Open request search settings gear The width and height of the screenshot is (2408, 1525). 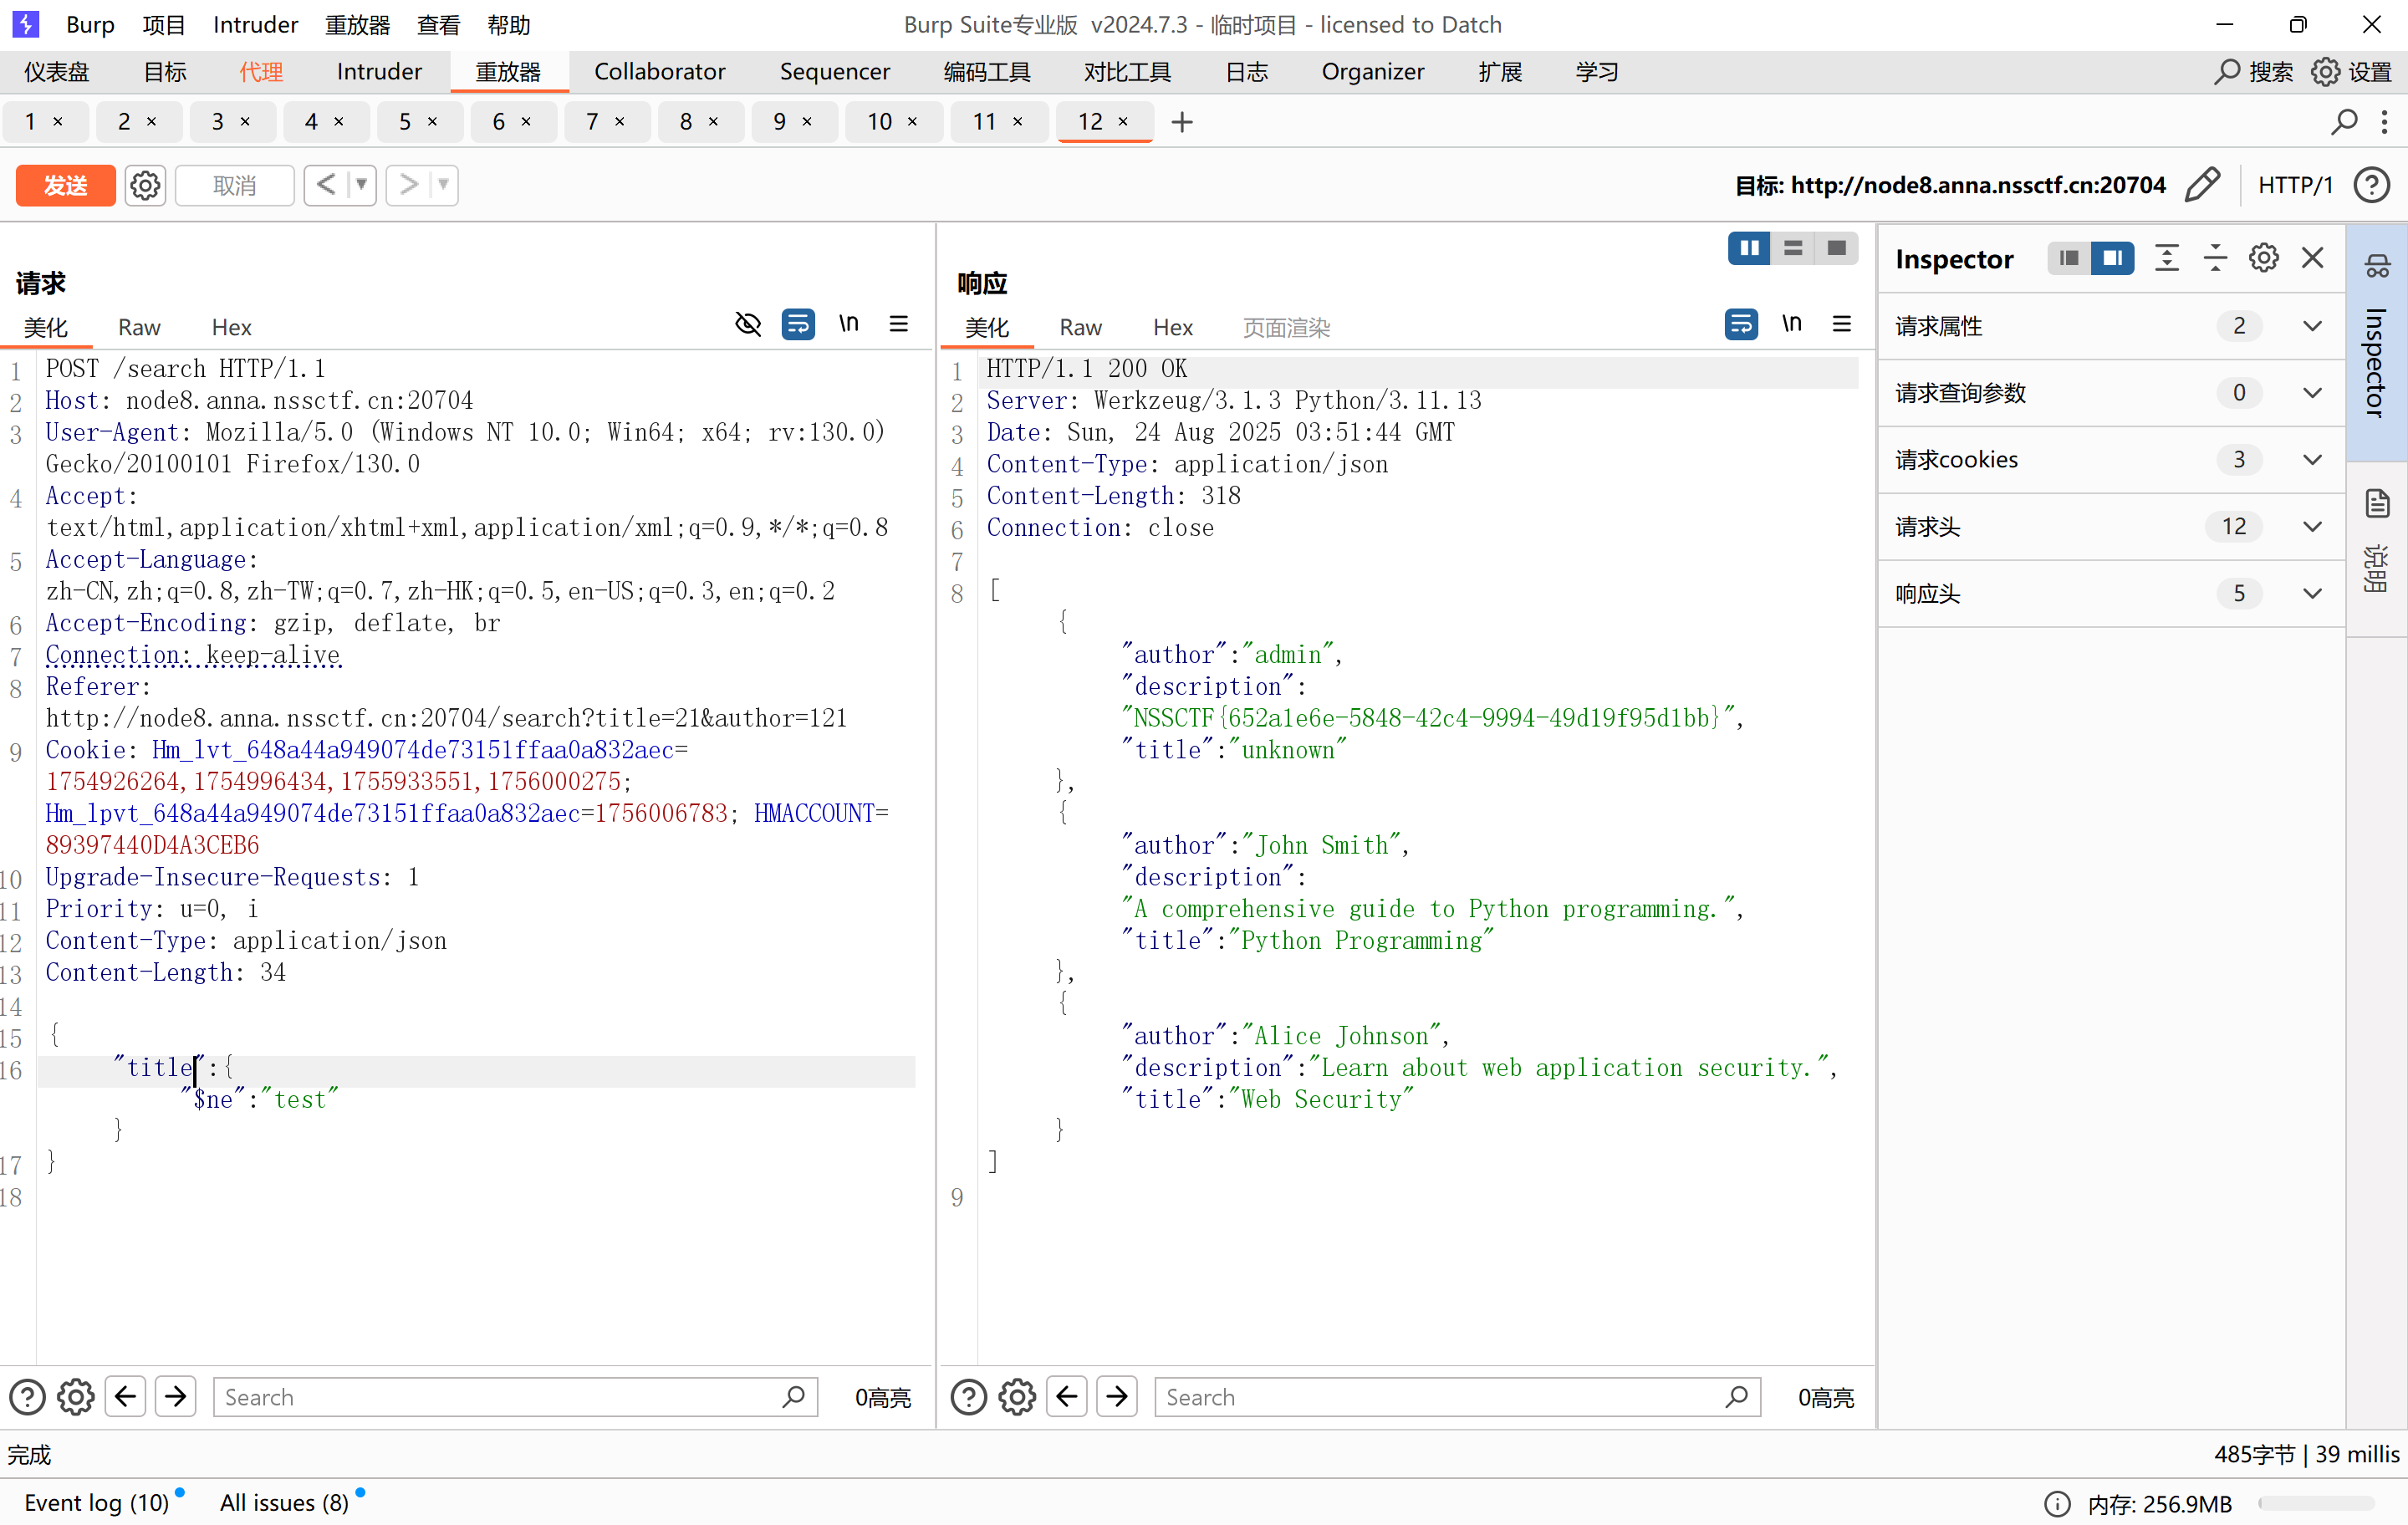(76, 1397)
